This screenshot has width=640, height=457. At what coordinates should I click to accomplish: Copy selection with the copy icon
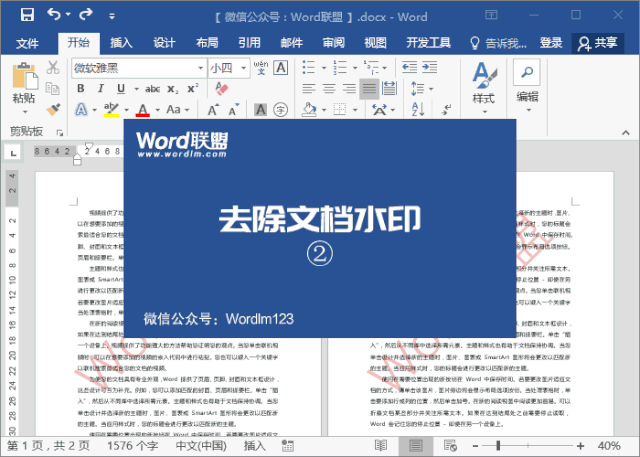(53, 88)
